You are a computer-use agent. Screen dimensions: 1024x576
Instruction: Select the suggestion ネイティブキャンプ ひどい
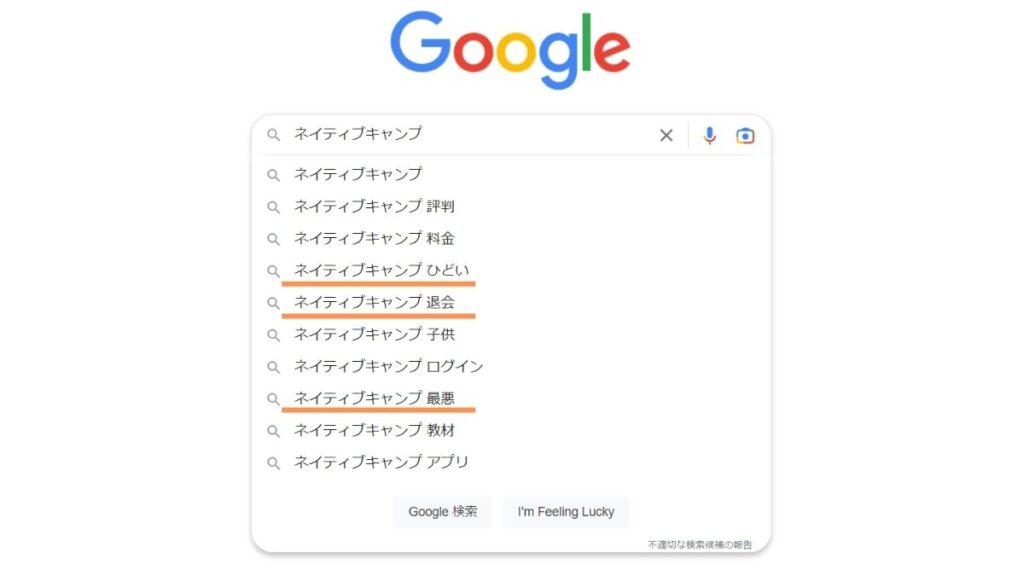click(381, 270)
